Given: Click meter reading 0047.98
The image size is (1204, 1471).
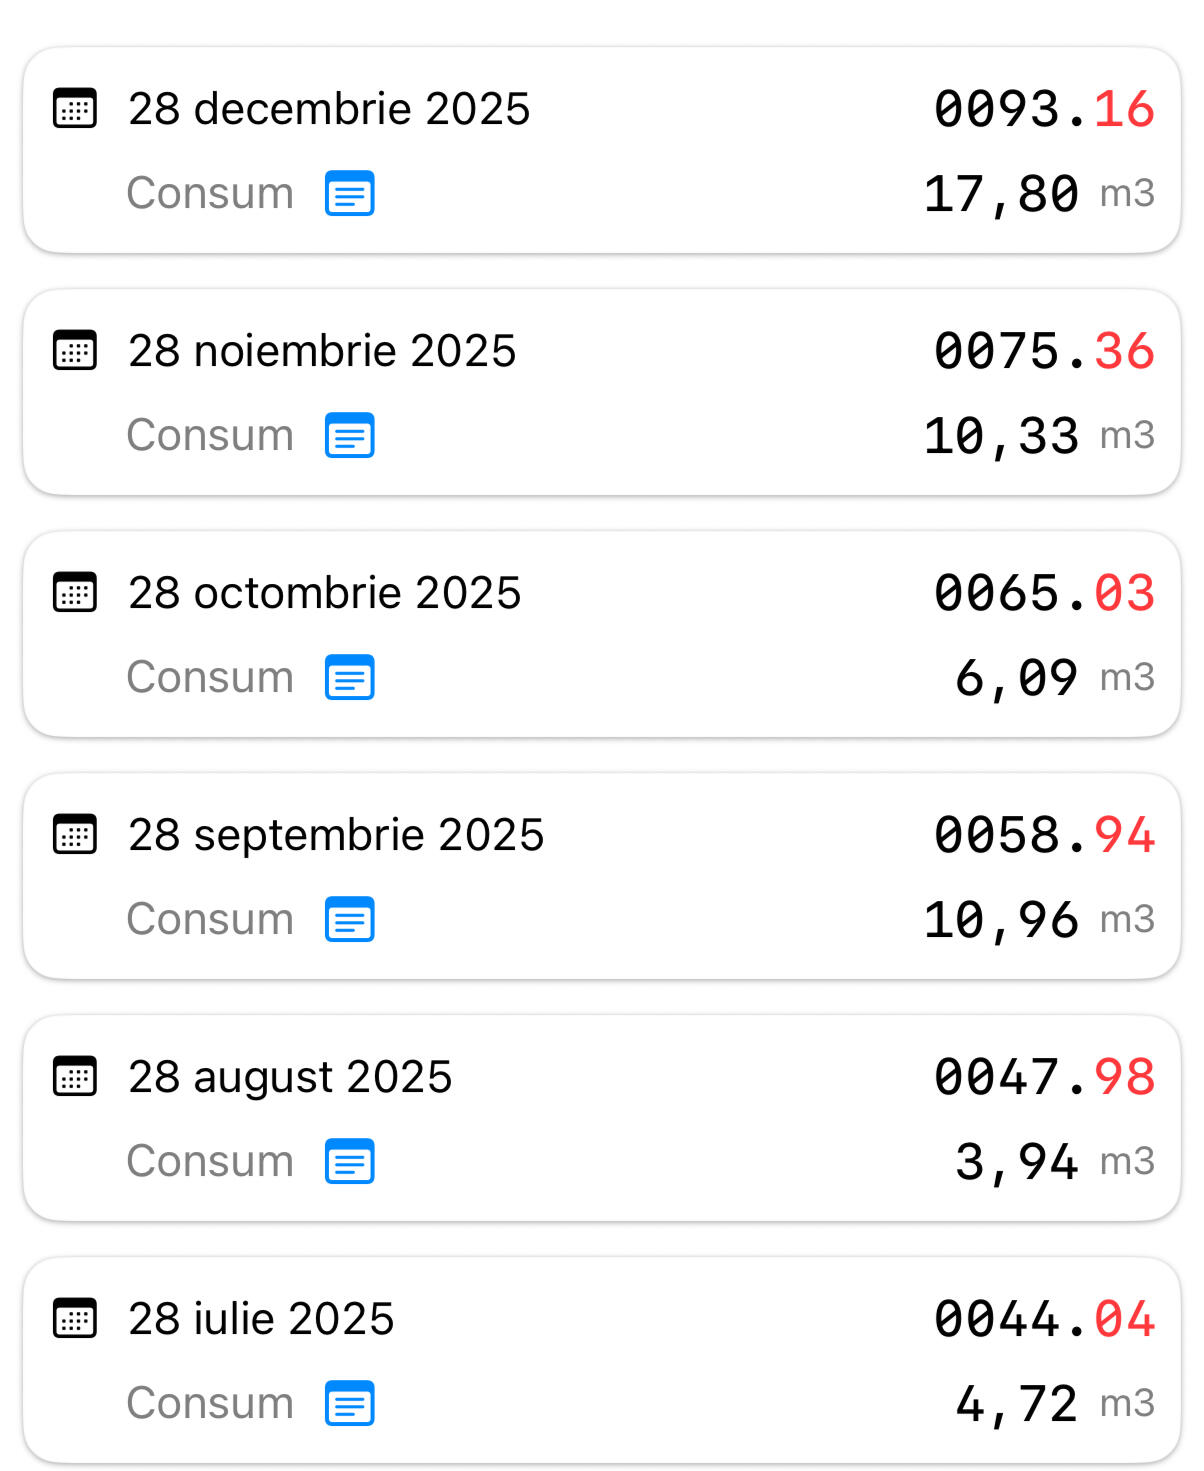Looking at the screenshot, I should tap(1044, 1077).
